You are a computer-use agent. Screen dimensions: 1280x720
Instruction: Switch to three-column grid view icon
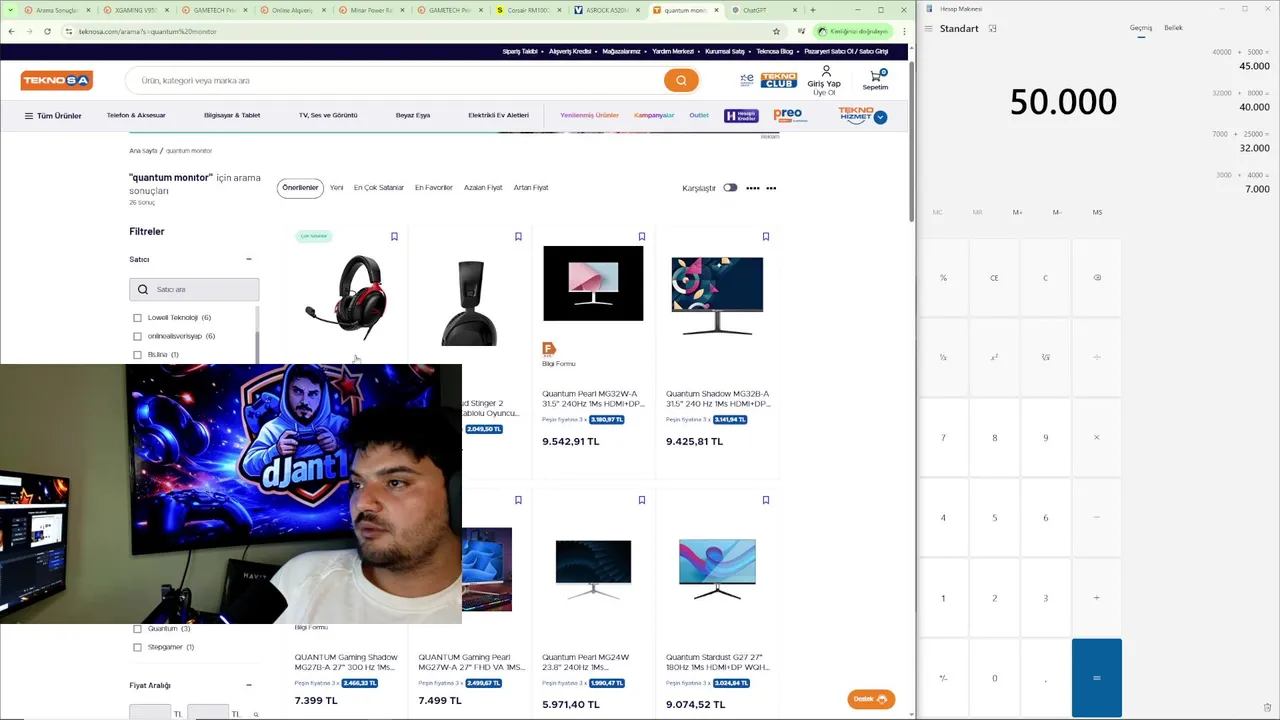point(771,188)
